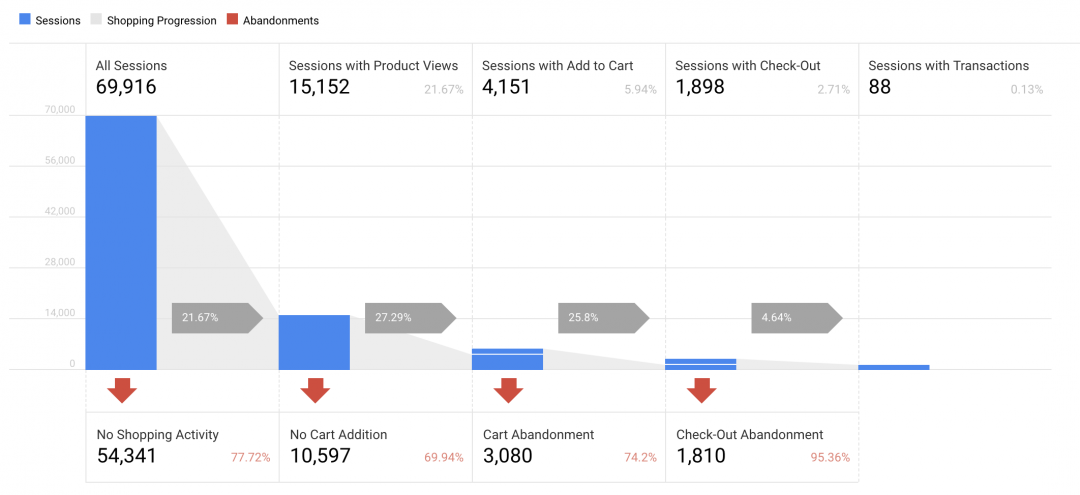Click the 21.67% progression arrow
This screenshot has width=1080, height=495.
tap(218, 317)
